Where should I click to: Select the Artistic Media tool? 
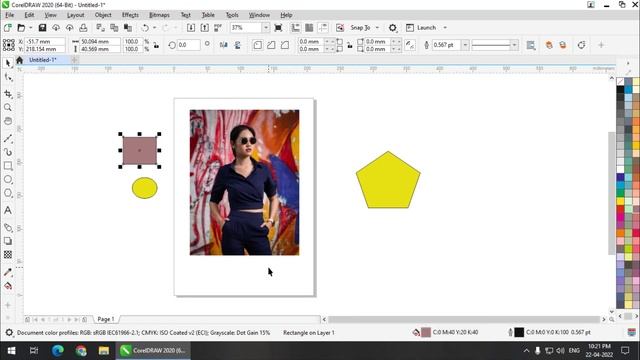[8, 152]
